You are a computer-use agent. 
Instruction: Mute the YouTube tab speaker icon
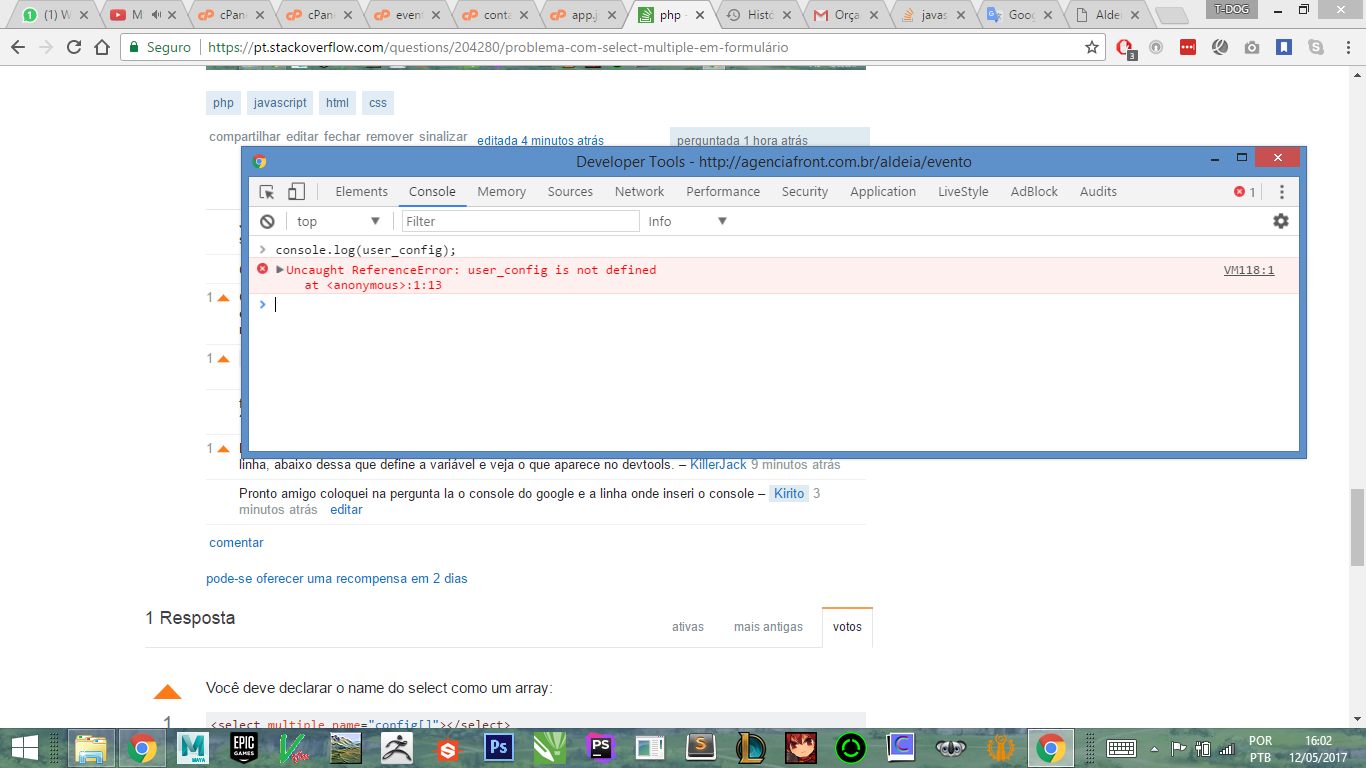coord(156,15)
